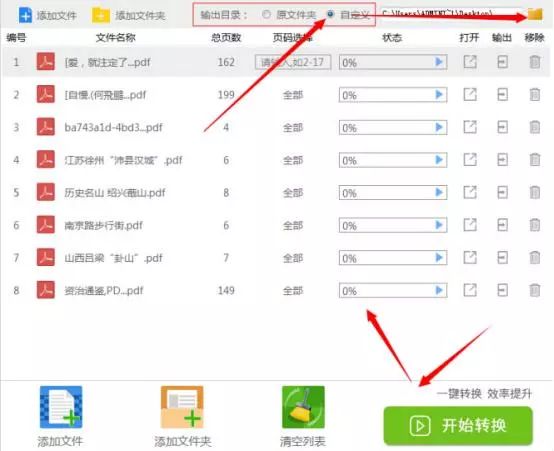The height and width of the screenshot is (451, 554).
Task: Click page range input for row 1
Action: [293, 62]
